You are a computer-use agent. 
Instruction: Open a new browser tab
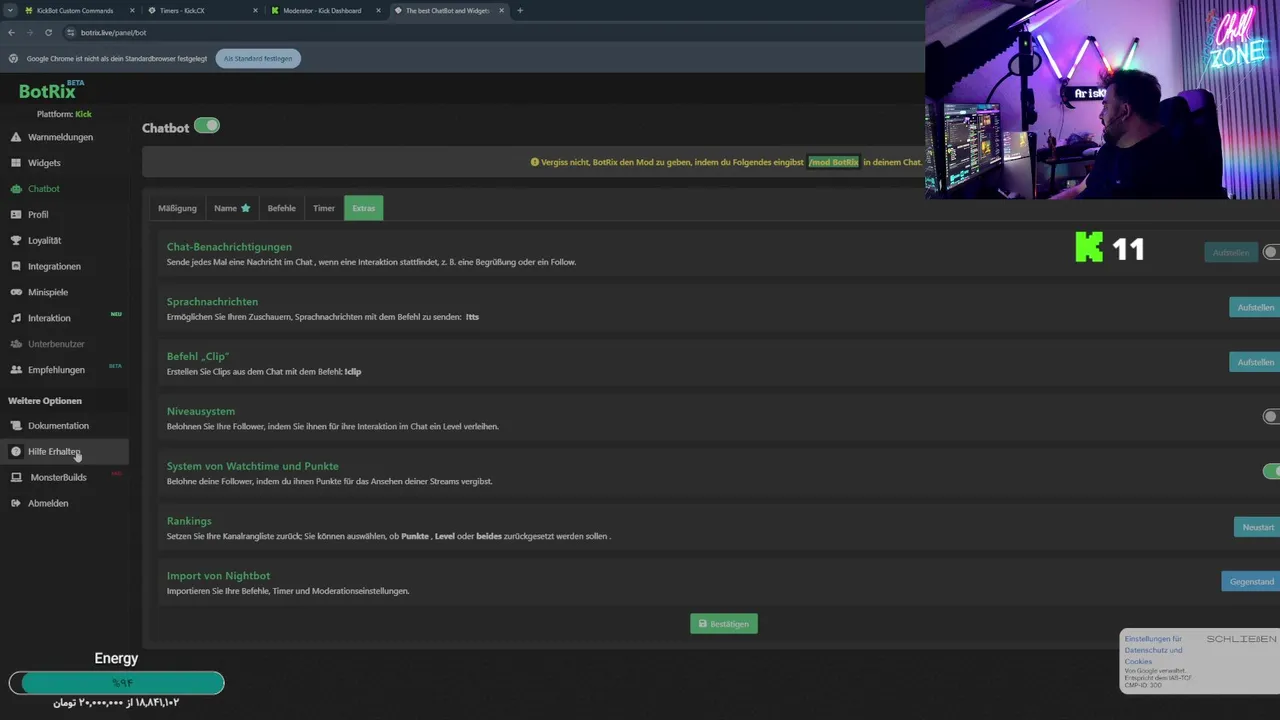click(520, 11)
